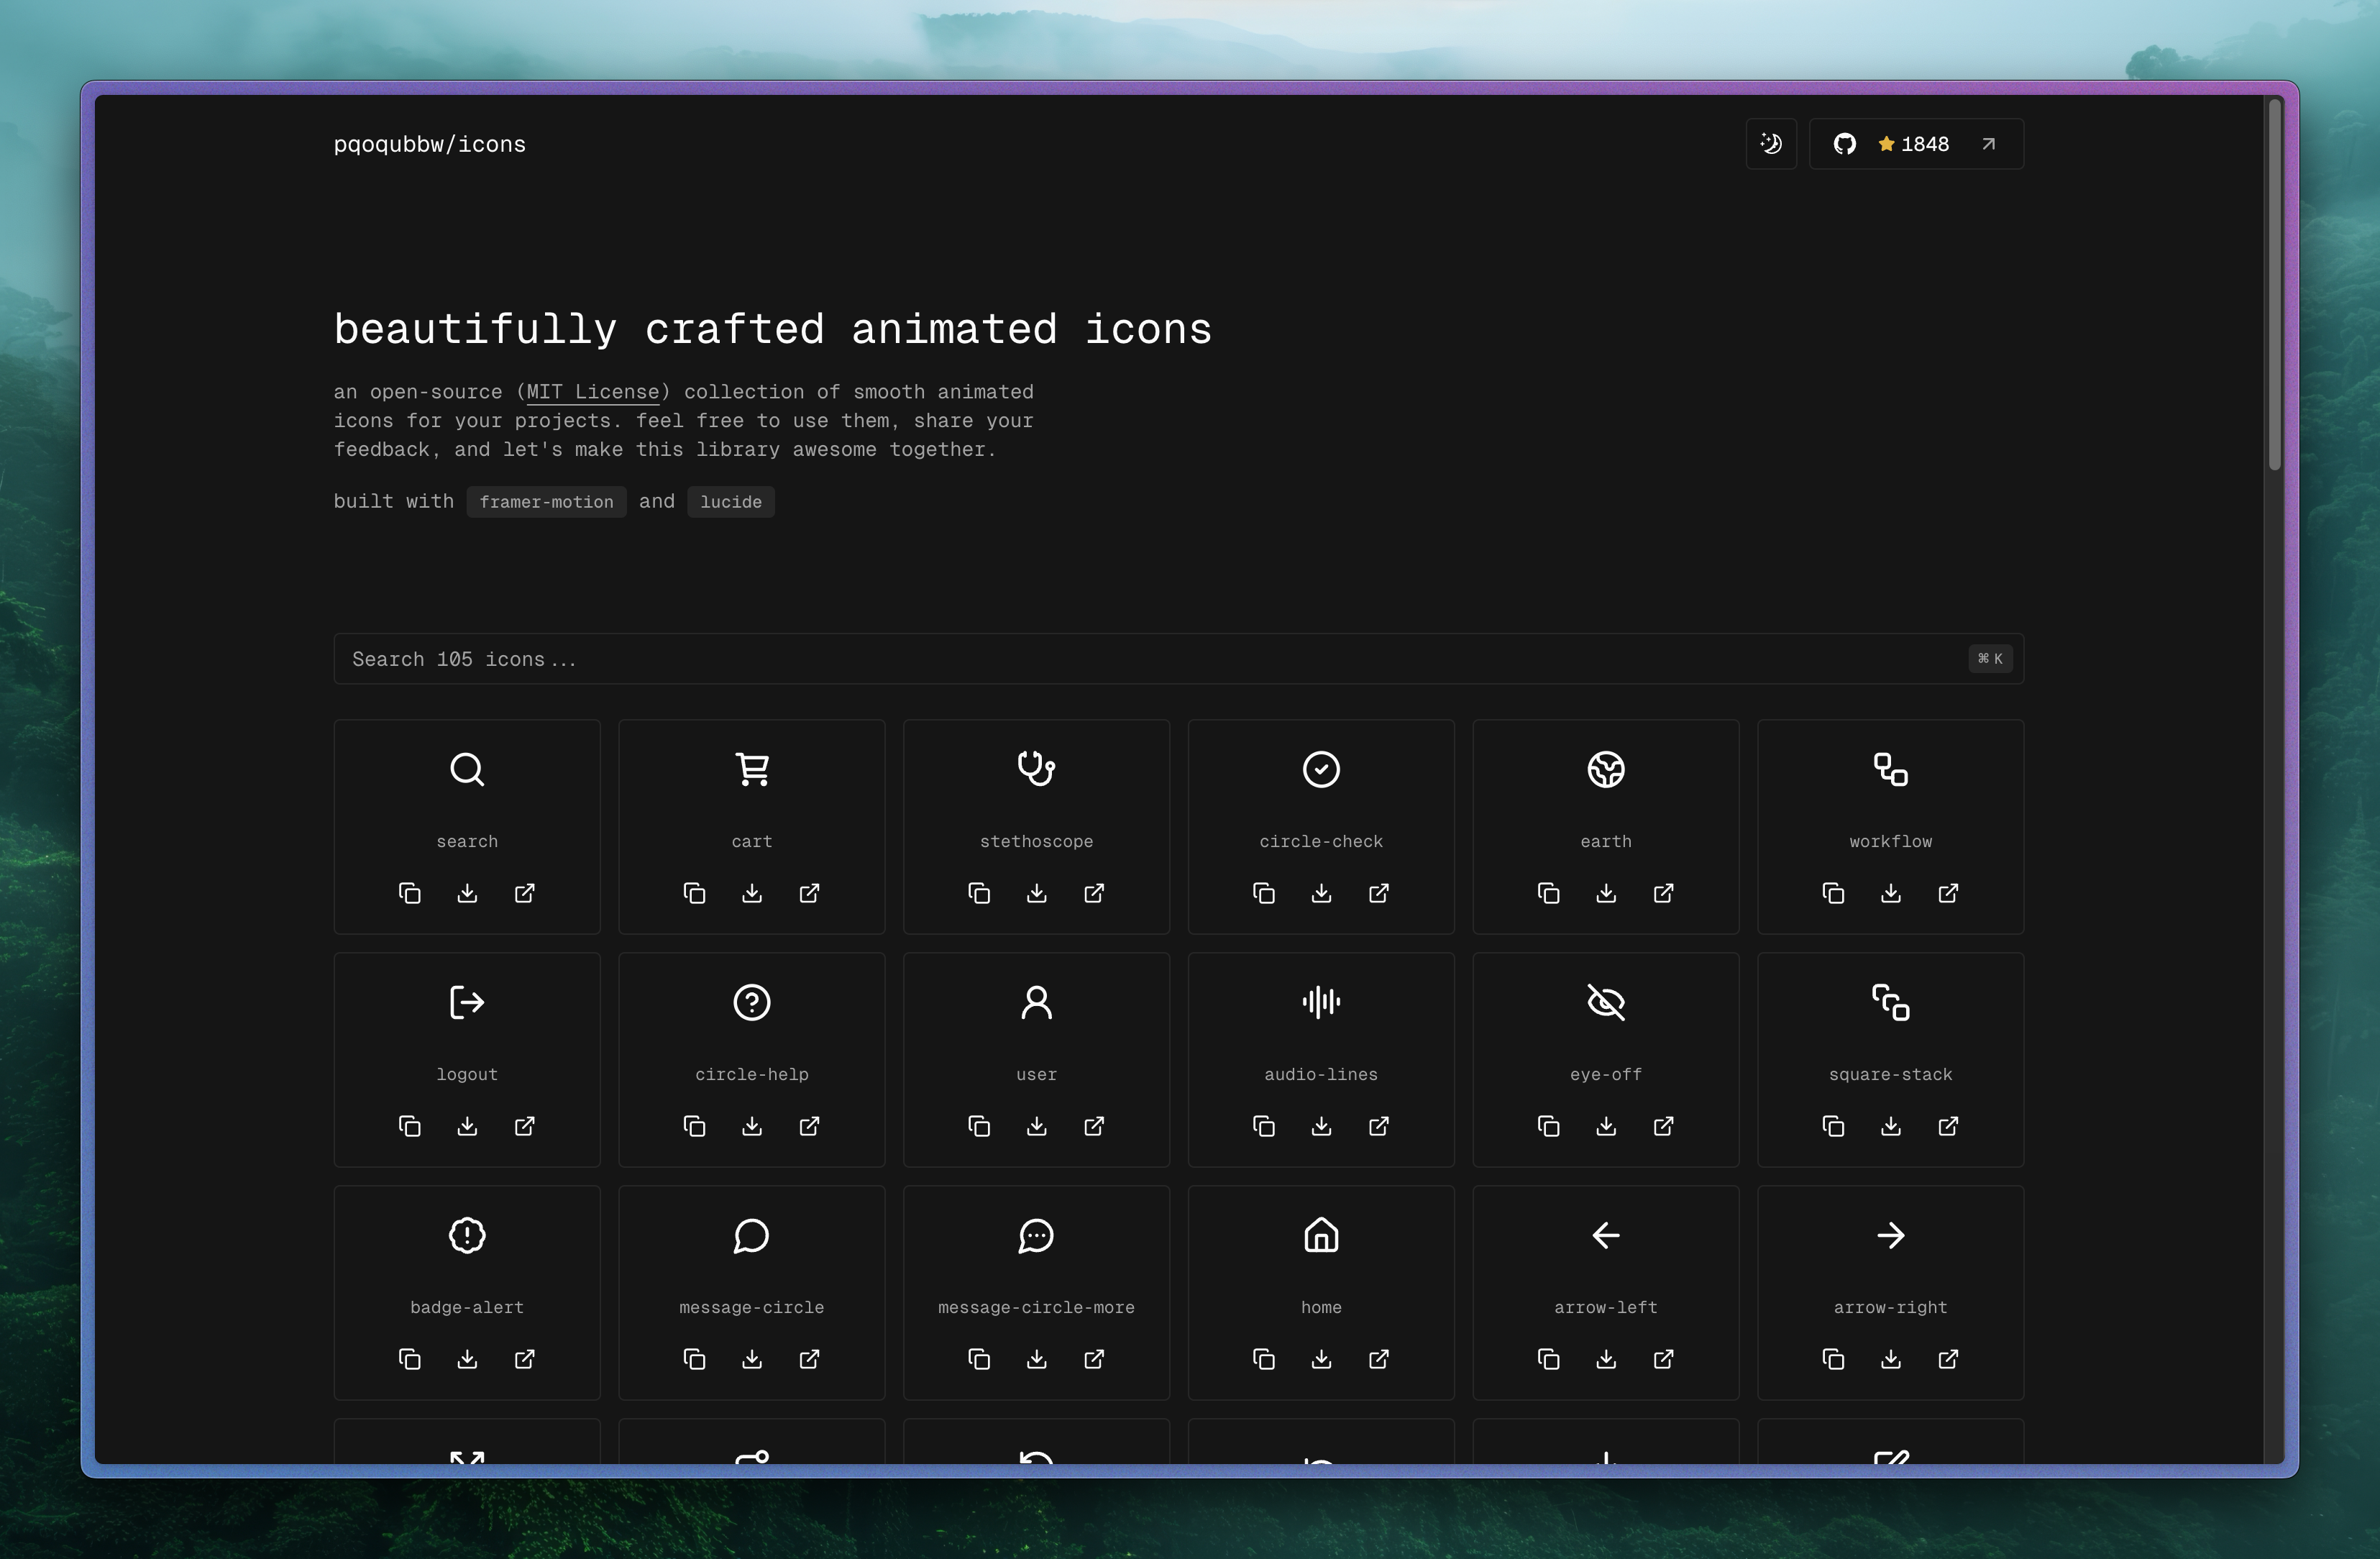The image size is (2380, 1559).
Task: Copy the badge-alert icon code
Action: click(x=410, y=1359)
